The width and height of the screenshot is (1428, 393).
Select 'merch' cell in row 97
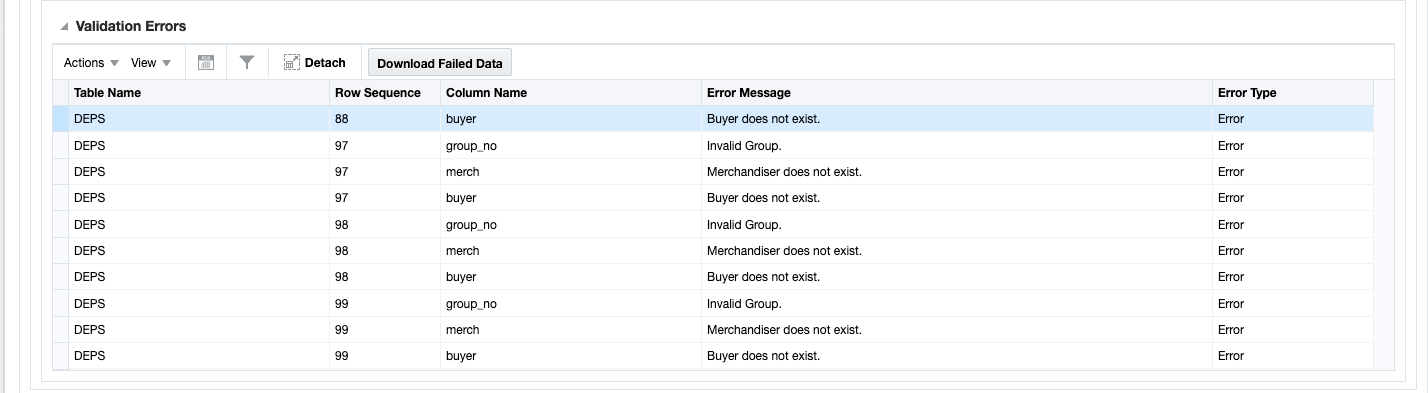[x=571, y=172]
